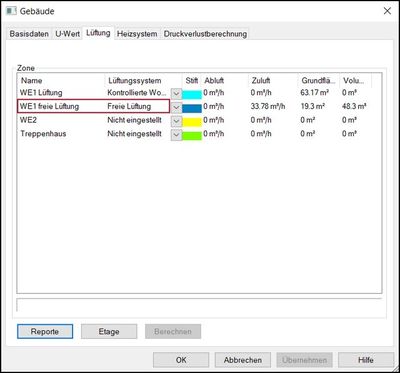Viewport: 400px width, 373px height.
Task: Confirm with the OK button
Action: click(181, 360)
